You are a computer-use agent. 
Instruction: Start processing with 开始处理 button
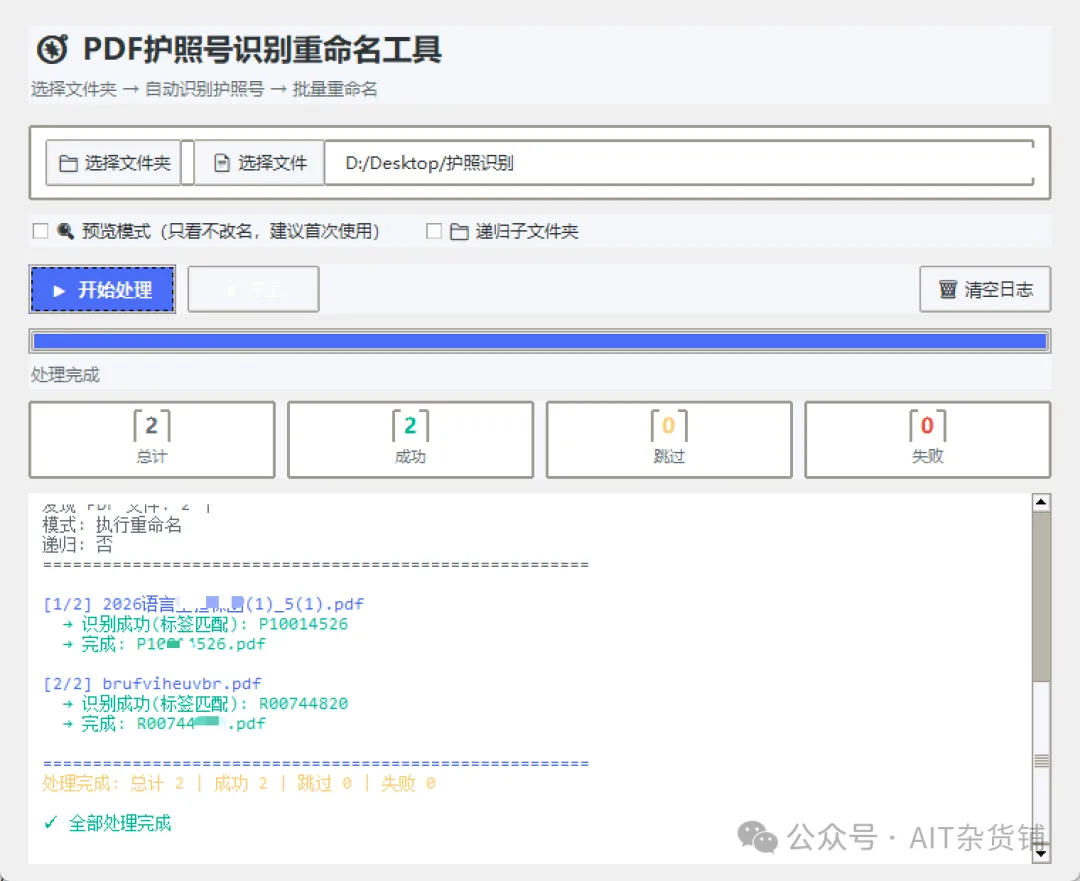pos(102,289)
